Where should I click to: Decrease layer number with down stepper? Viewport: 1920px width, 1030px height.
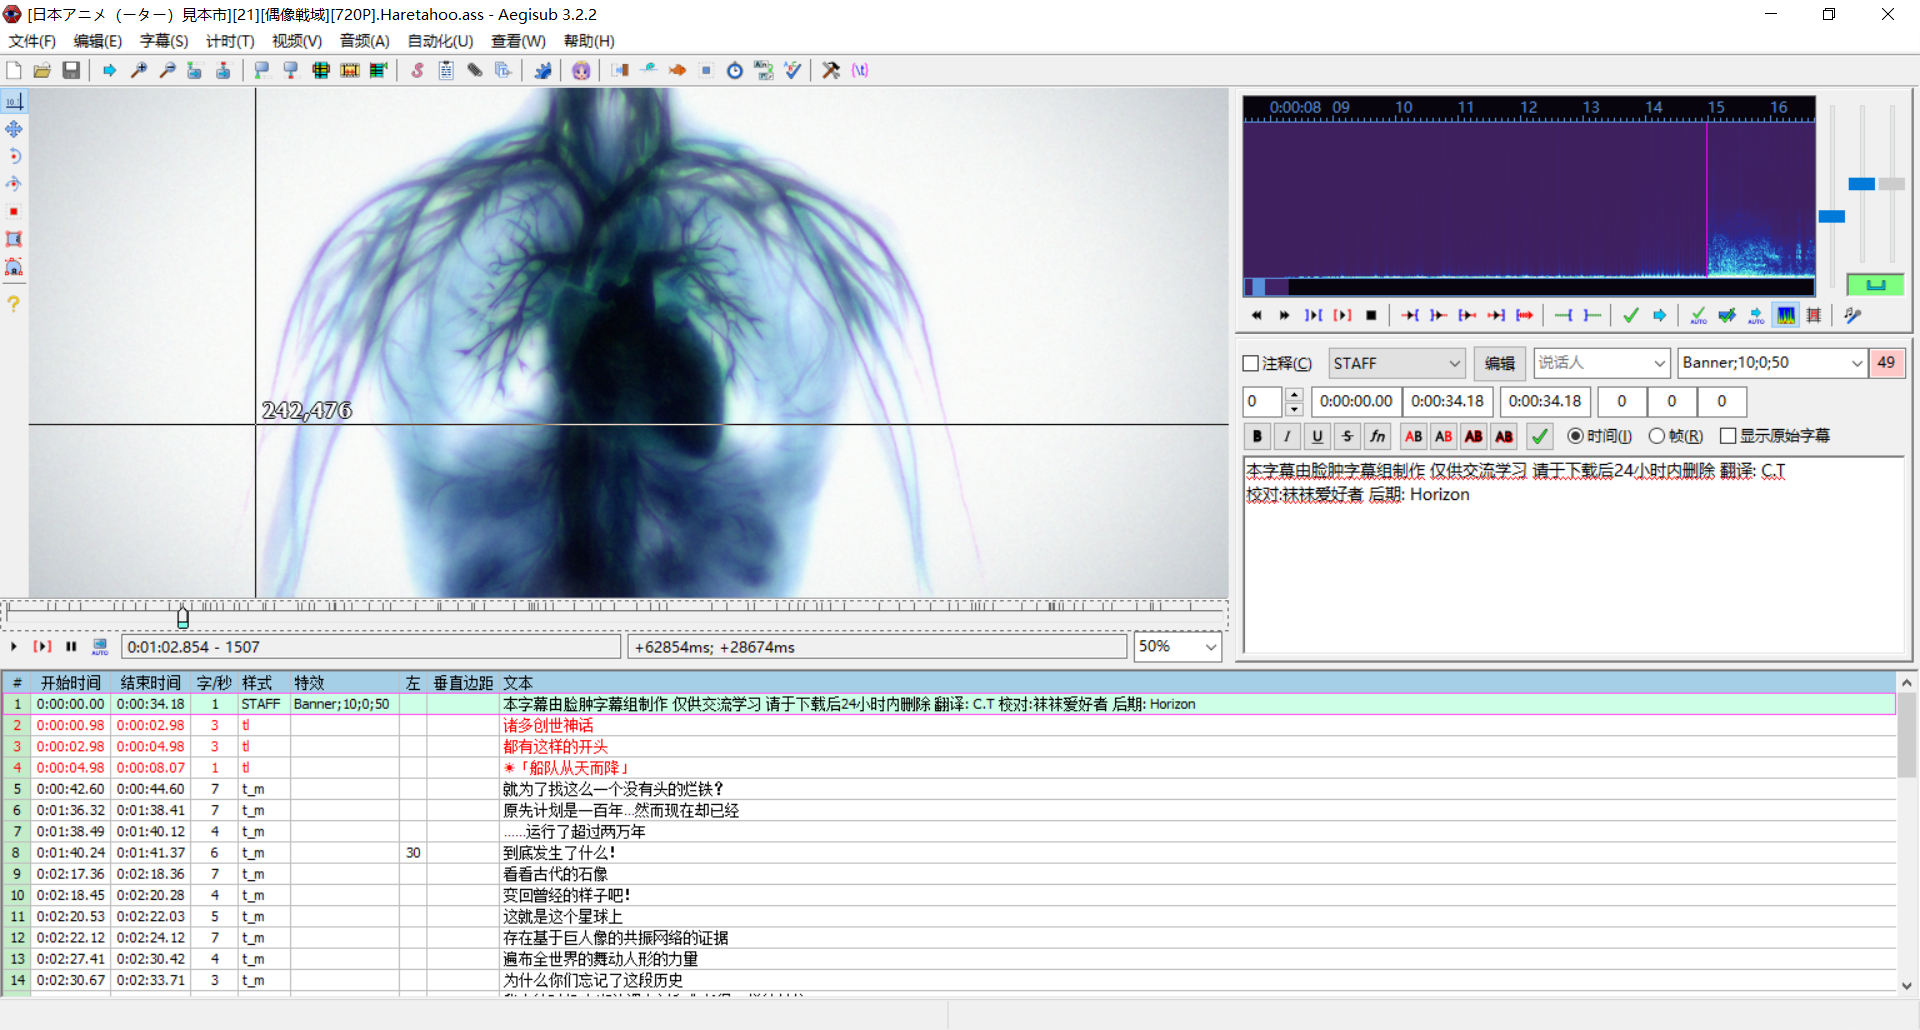pyautogui.click(x=1294, y=409)
